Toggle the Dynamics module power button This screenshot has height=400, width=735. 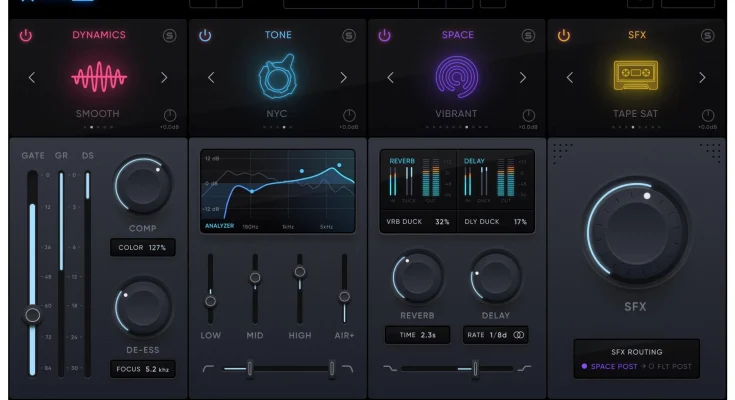(26, 36)
